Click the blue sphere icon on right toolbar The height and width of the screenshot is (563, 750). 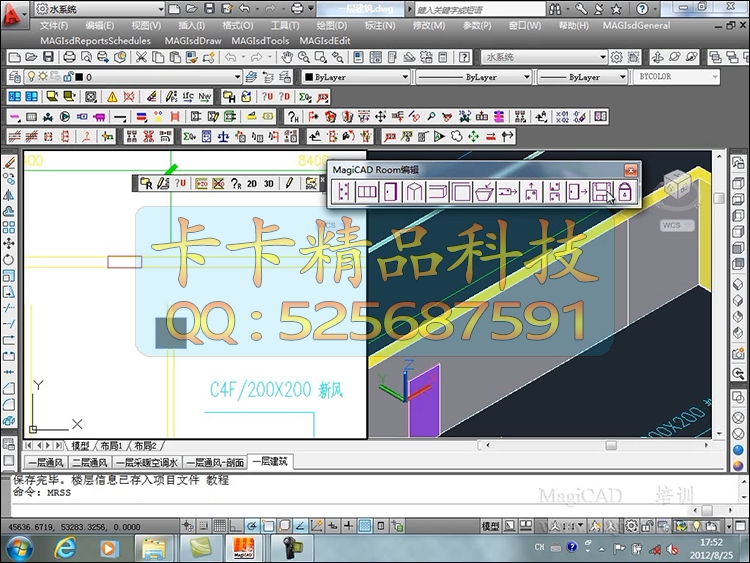[x=738, y=450]
